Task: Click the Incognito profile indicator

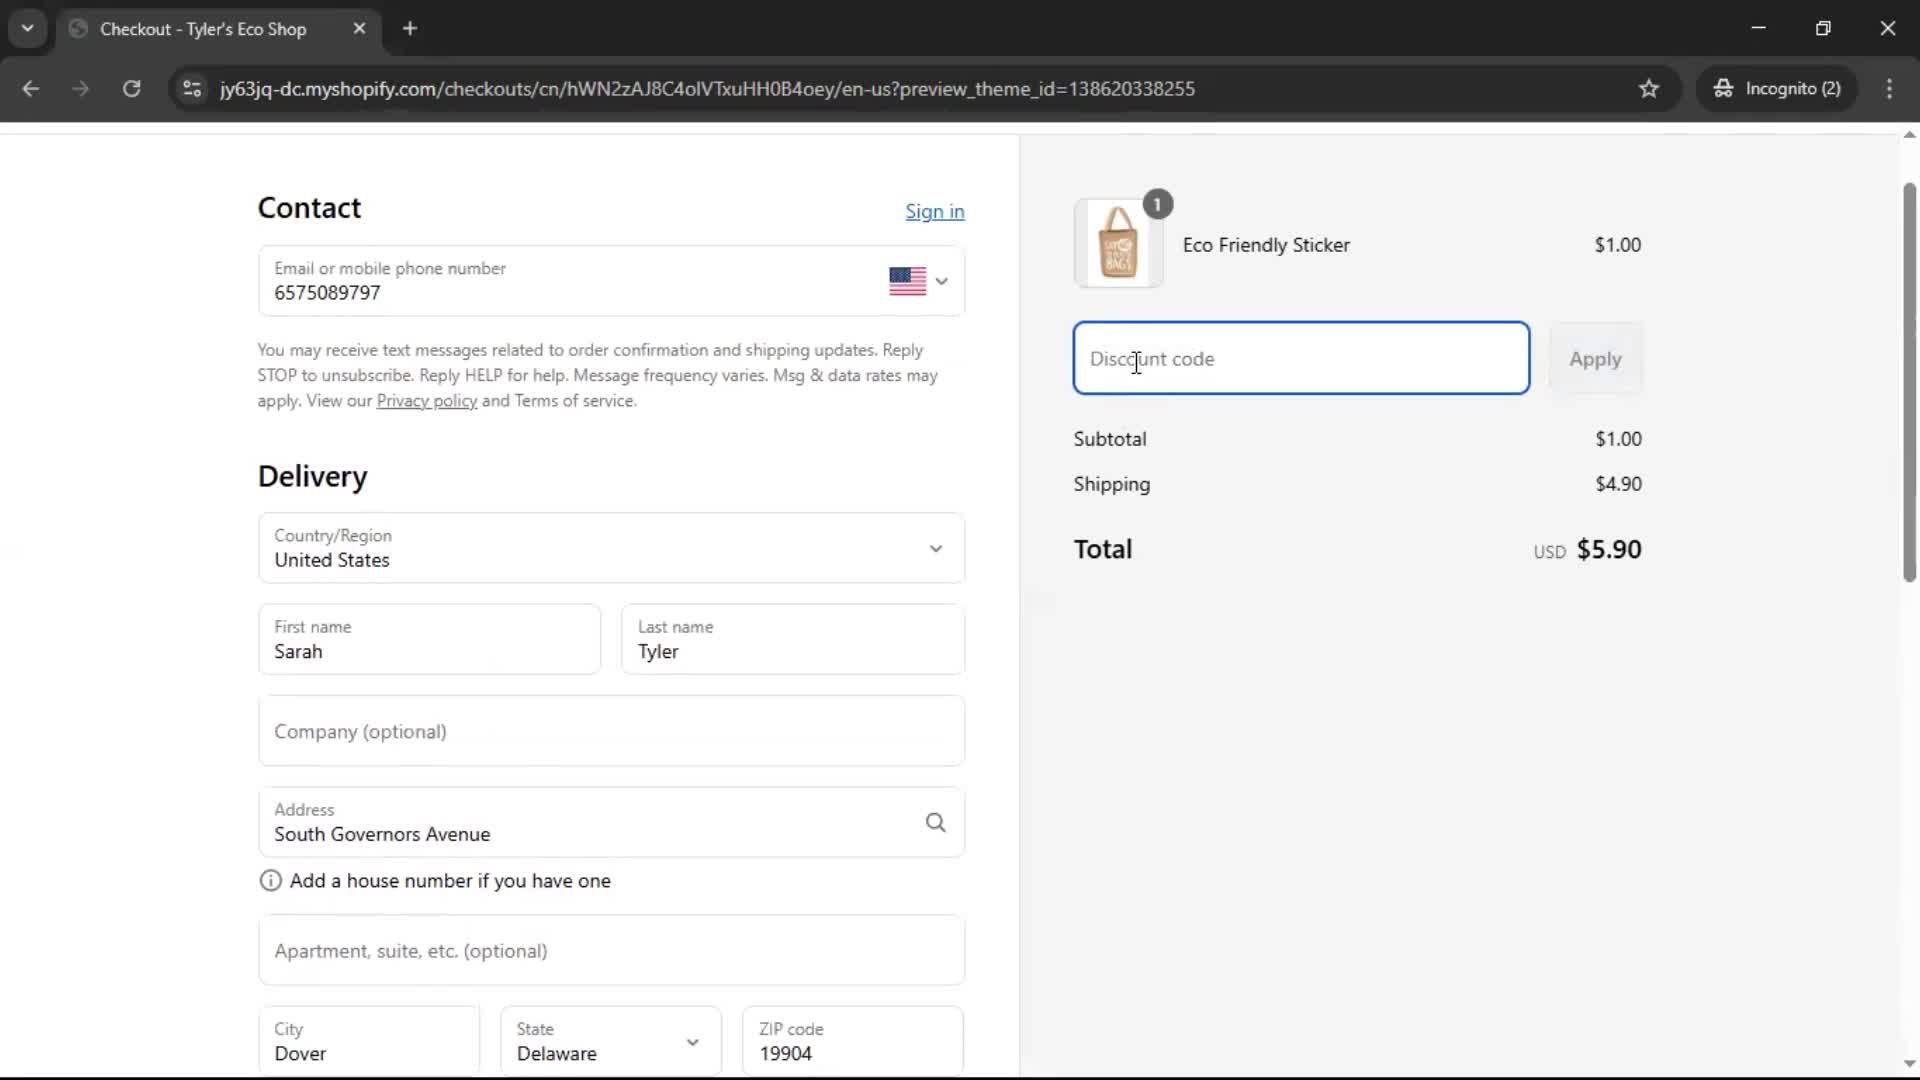Action: point(1779,88)
